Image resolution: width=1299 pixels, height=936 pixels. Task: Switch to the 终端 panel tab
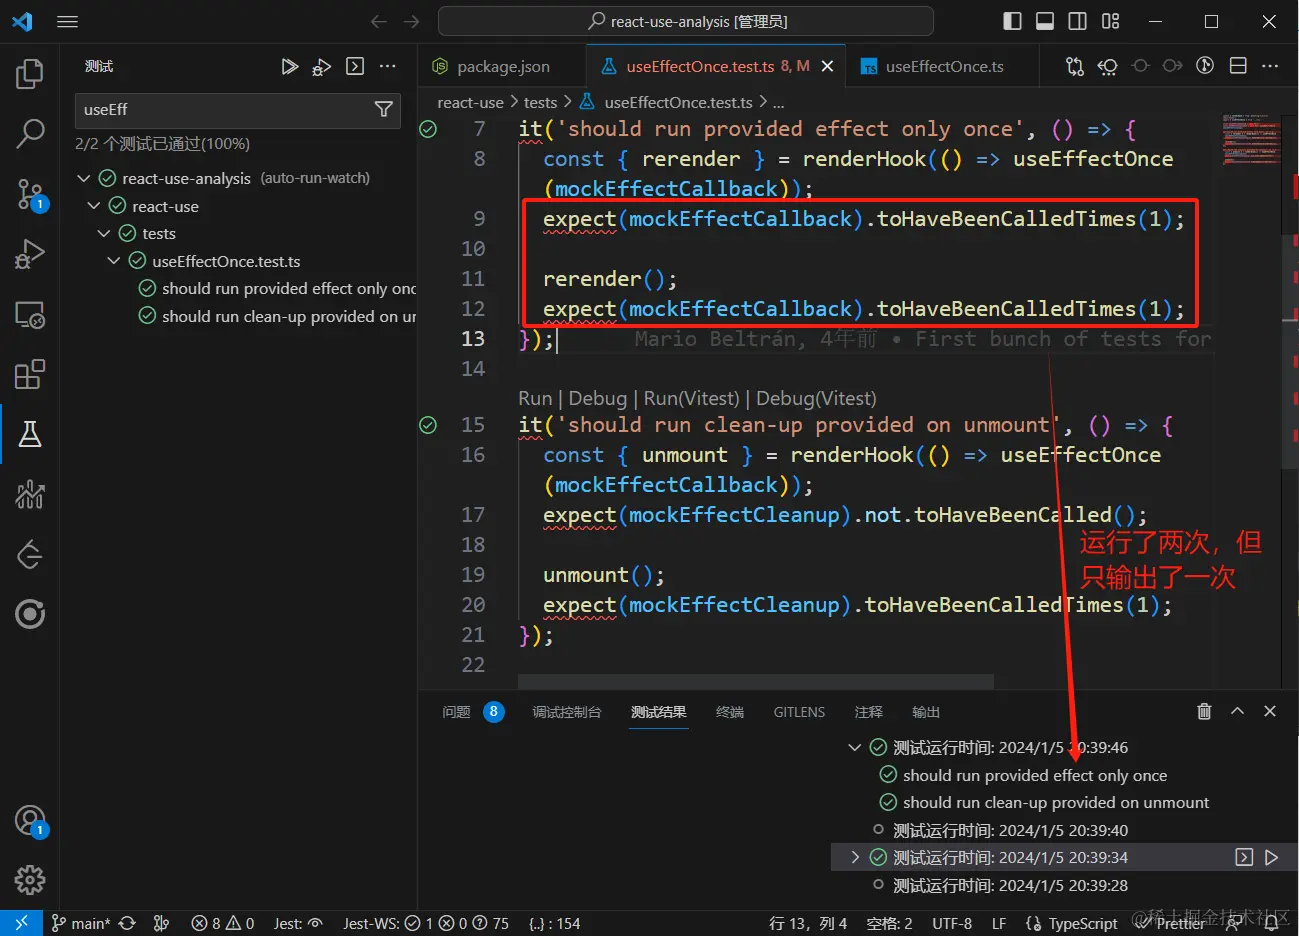729,712
